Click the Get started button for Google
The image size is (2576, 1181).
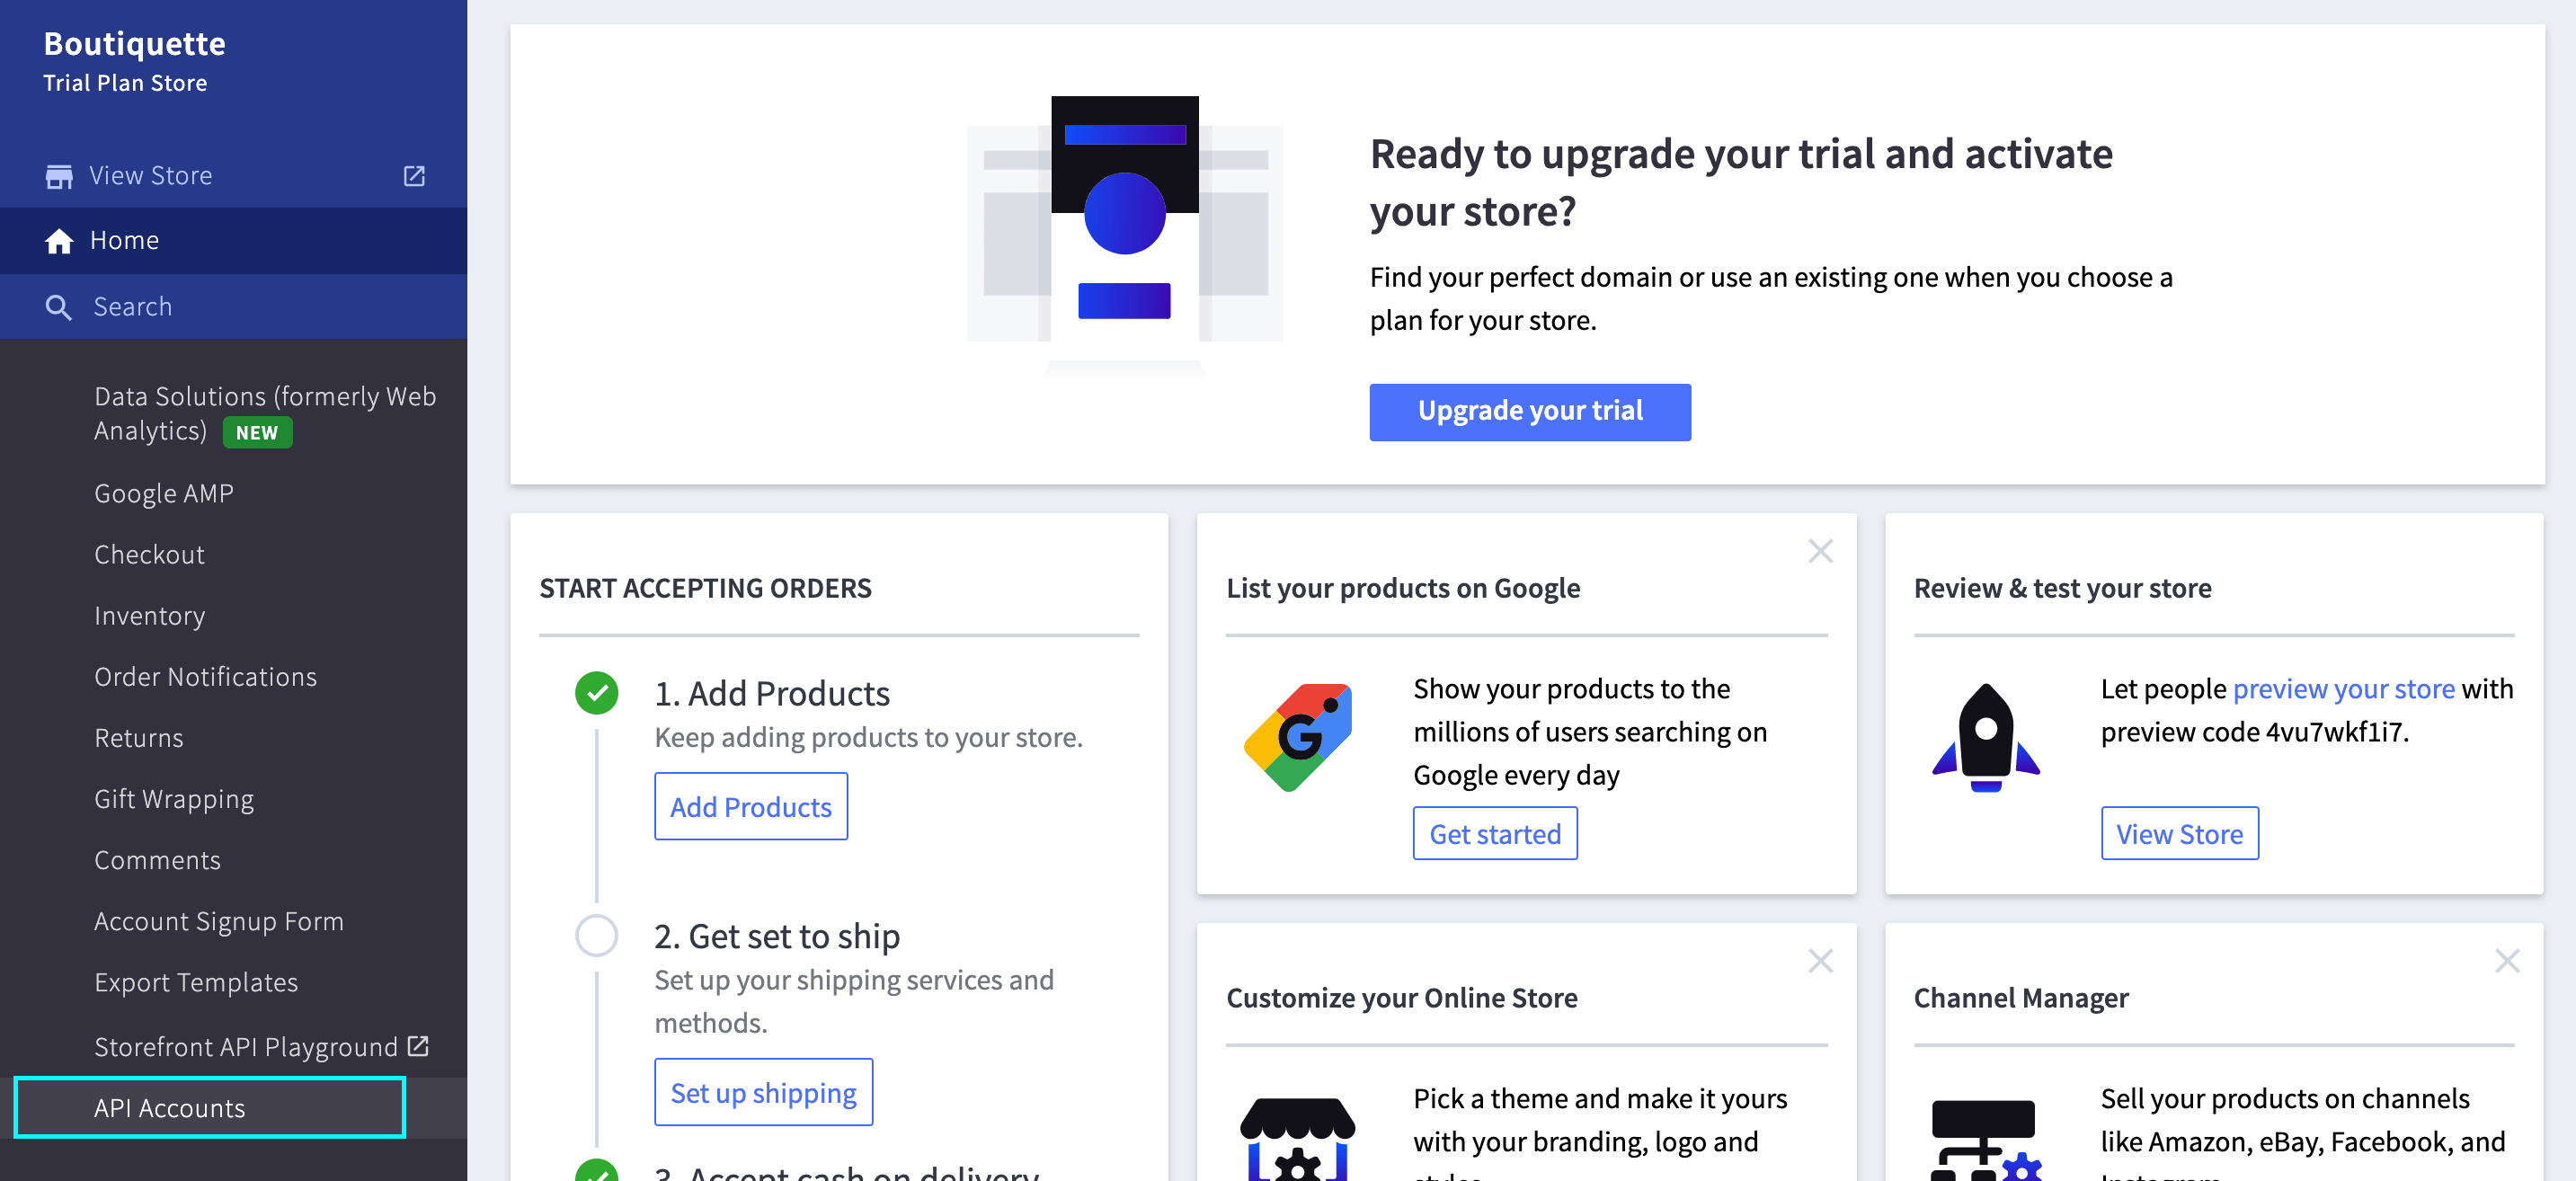pos(1494,833)
